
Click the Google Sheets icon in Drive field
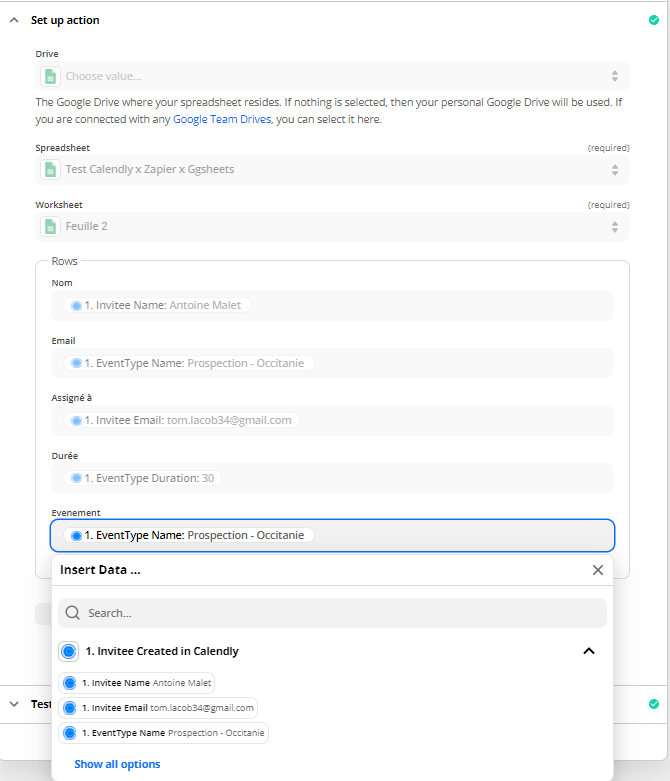coord(50,76)
